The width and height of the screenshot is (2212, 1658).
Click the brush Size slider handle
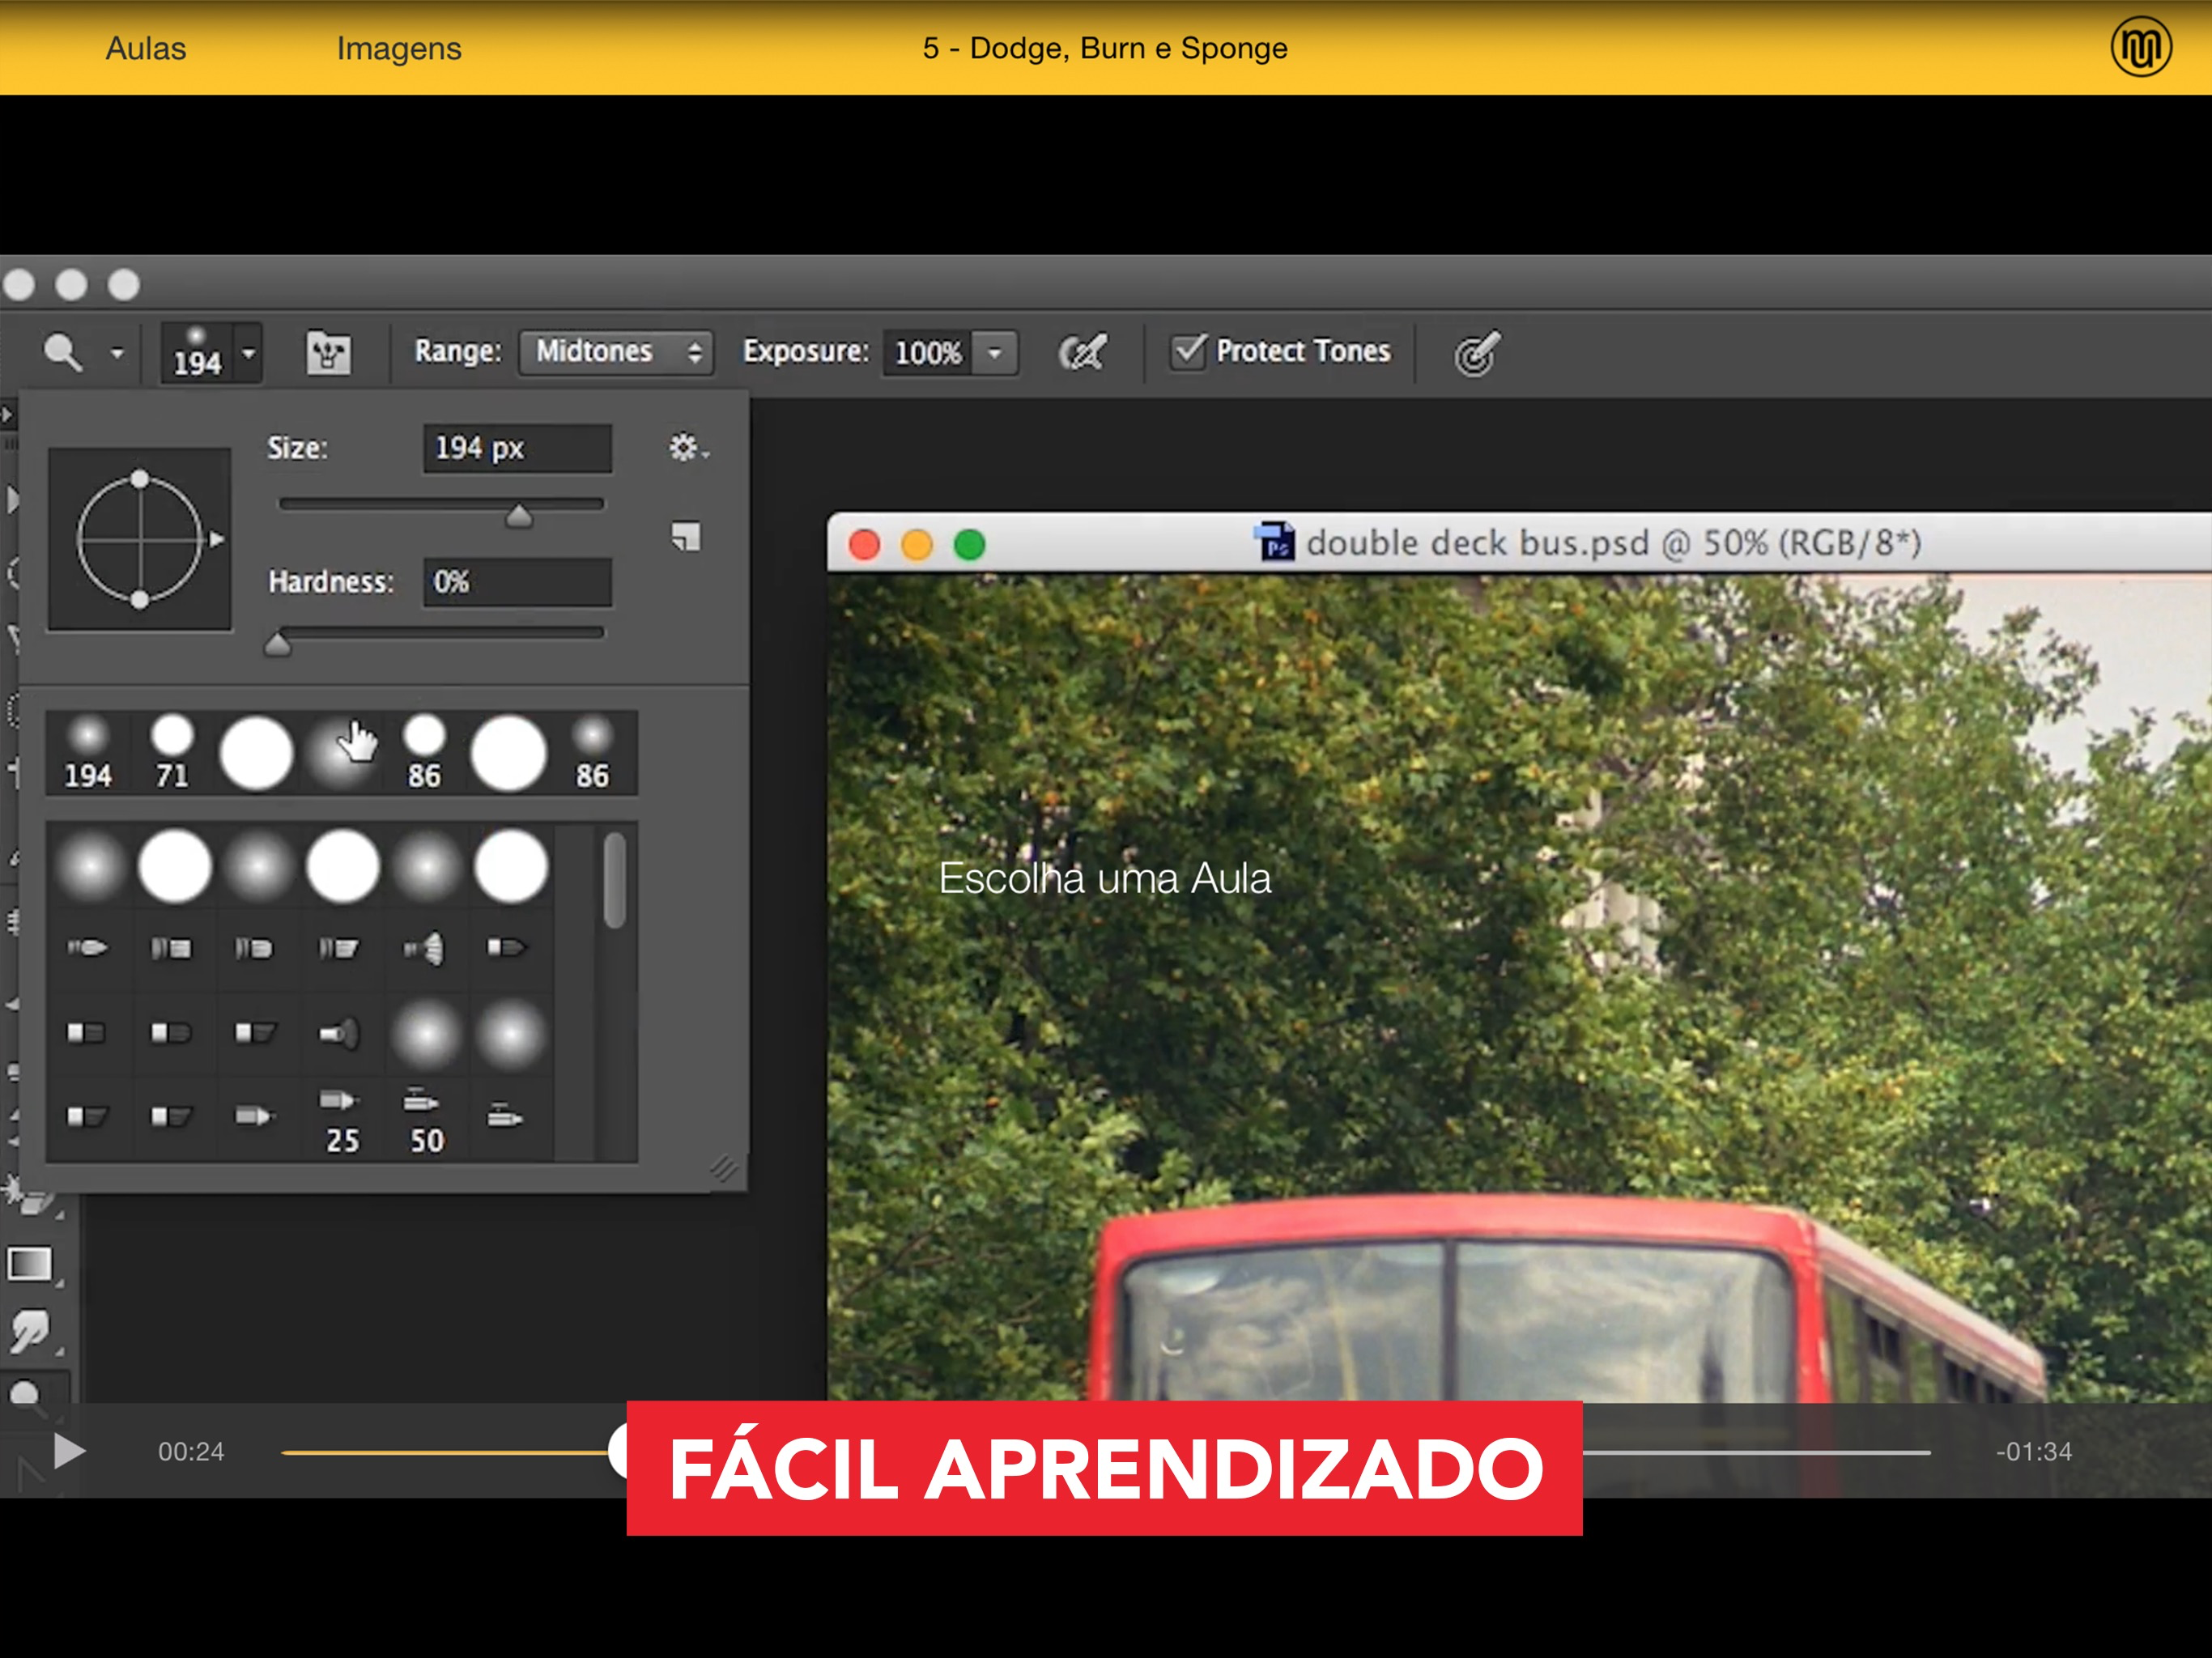[x=519, y=515]
